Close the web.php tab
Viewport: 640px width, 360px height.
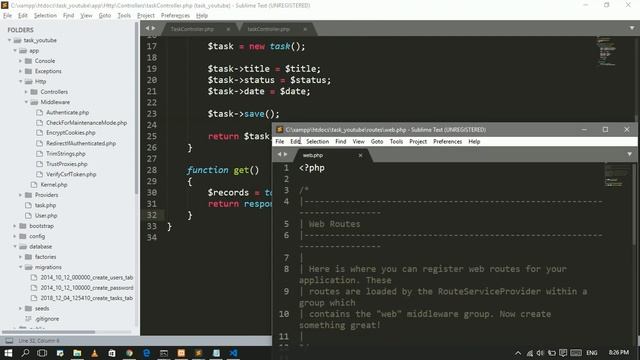[360, 156]
